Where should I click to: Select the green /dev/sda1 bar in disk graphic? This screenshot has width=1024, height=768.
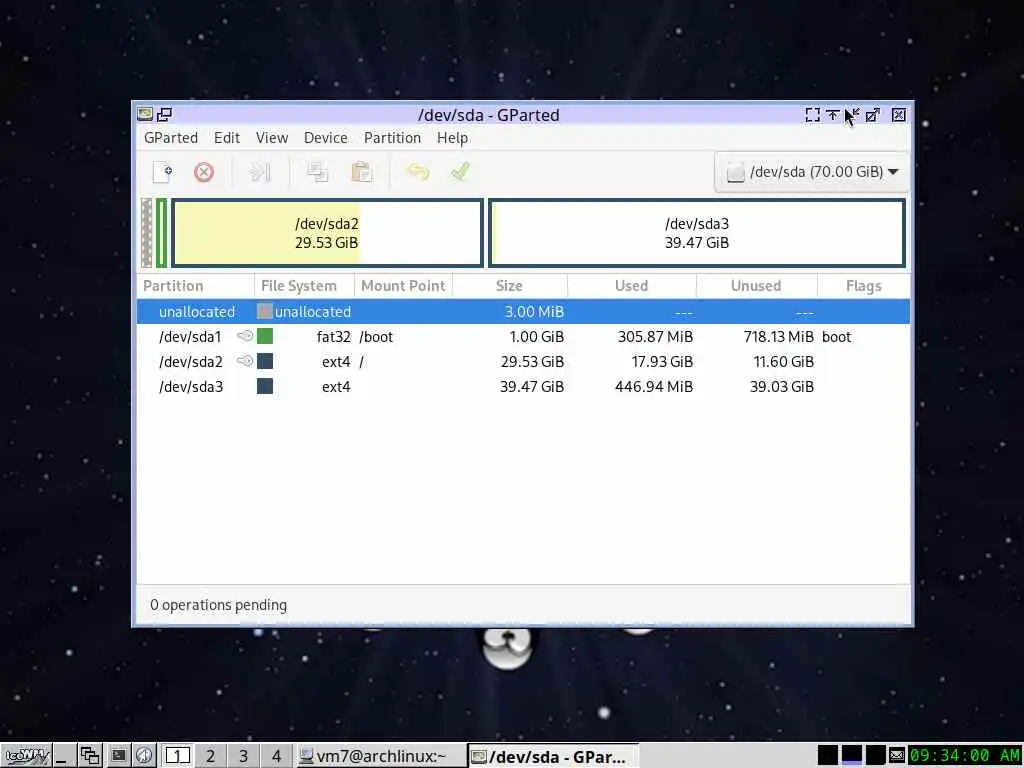(x=161, y=233)
